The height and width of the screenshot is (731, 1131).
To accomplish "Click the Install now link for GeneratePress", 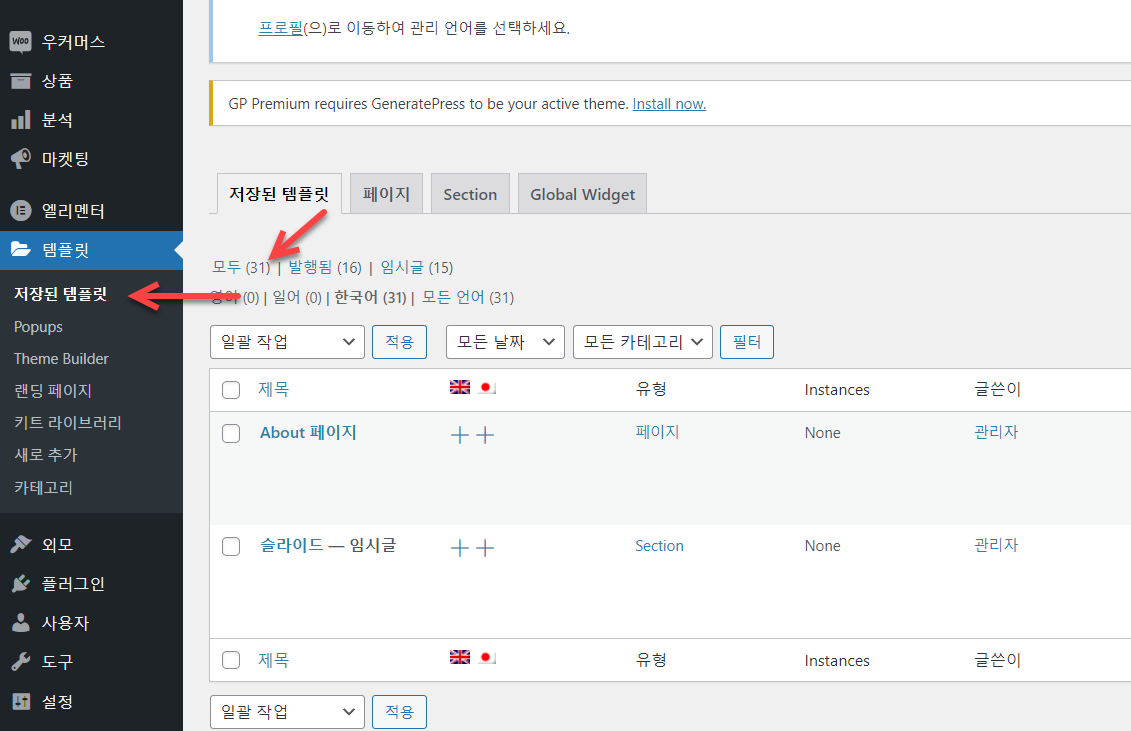I will [x=669, y=102].
